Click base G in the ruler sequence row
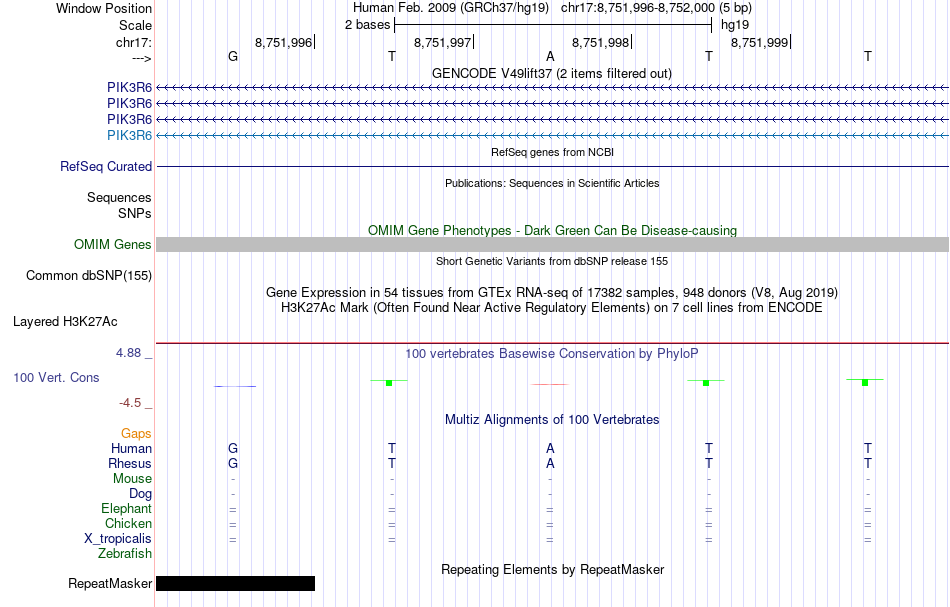 [x=233, y=56]
